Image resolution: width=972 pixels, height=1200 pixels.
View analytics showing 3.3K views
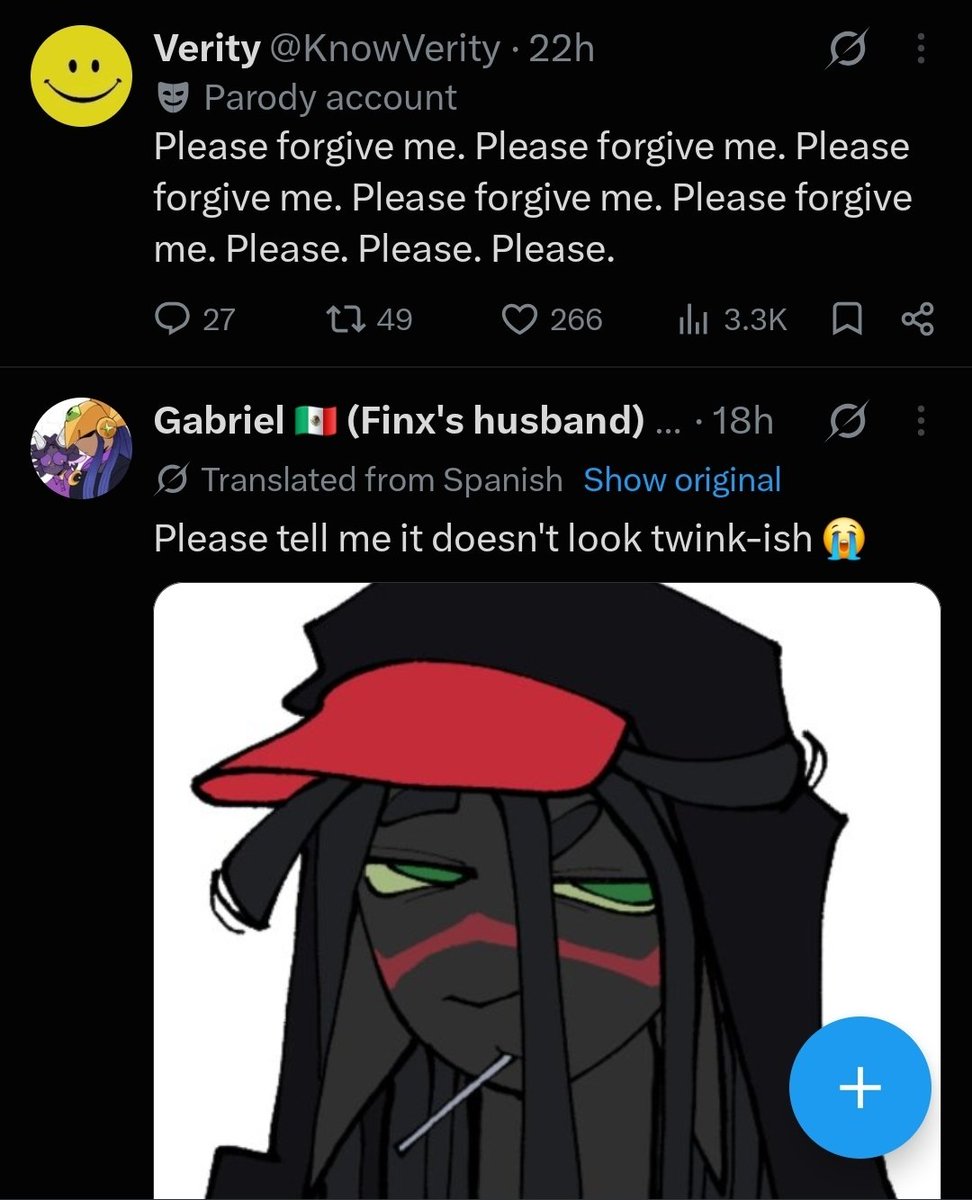point(733,319)
